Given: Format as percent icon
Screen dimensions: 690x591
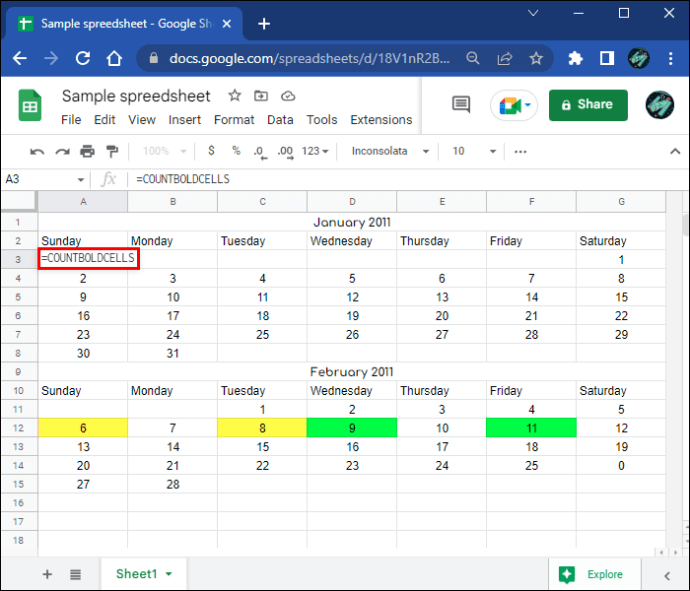Looking at the screenshot, I should pyautogui.click(x=236, y=151).
